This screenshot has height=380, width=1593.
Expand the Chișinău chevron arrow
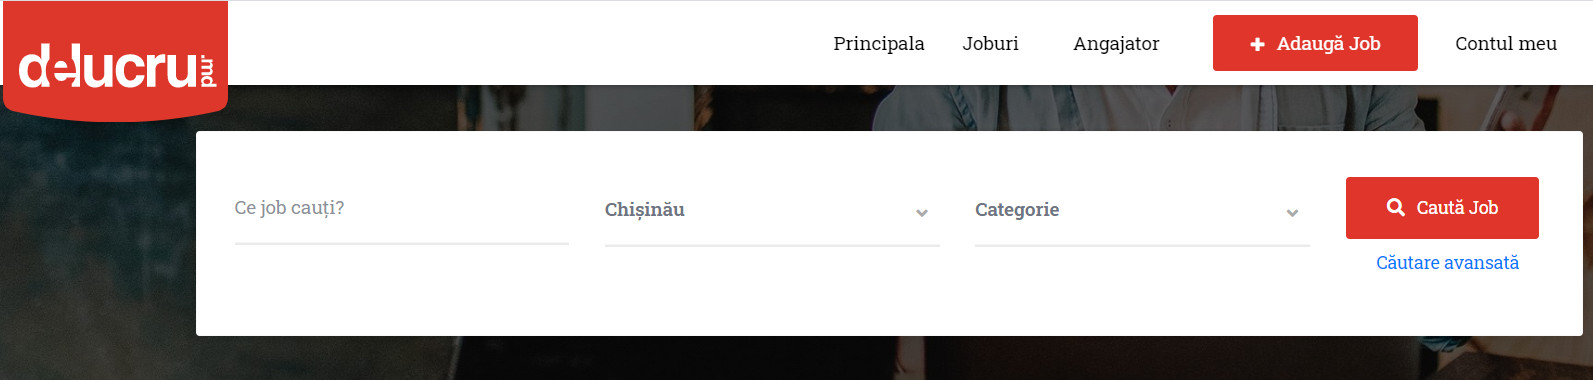pos(922,213)
